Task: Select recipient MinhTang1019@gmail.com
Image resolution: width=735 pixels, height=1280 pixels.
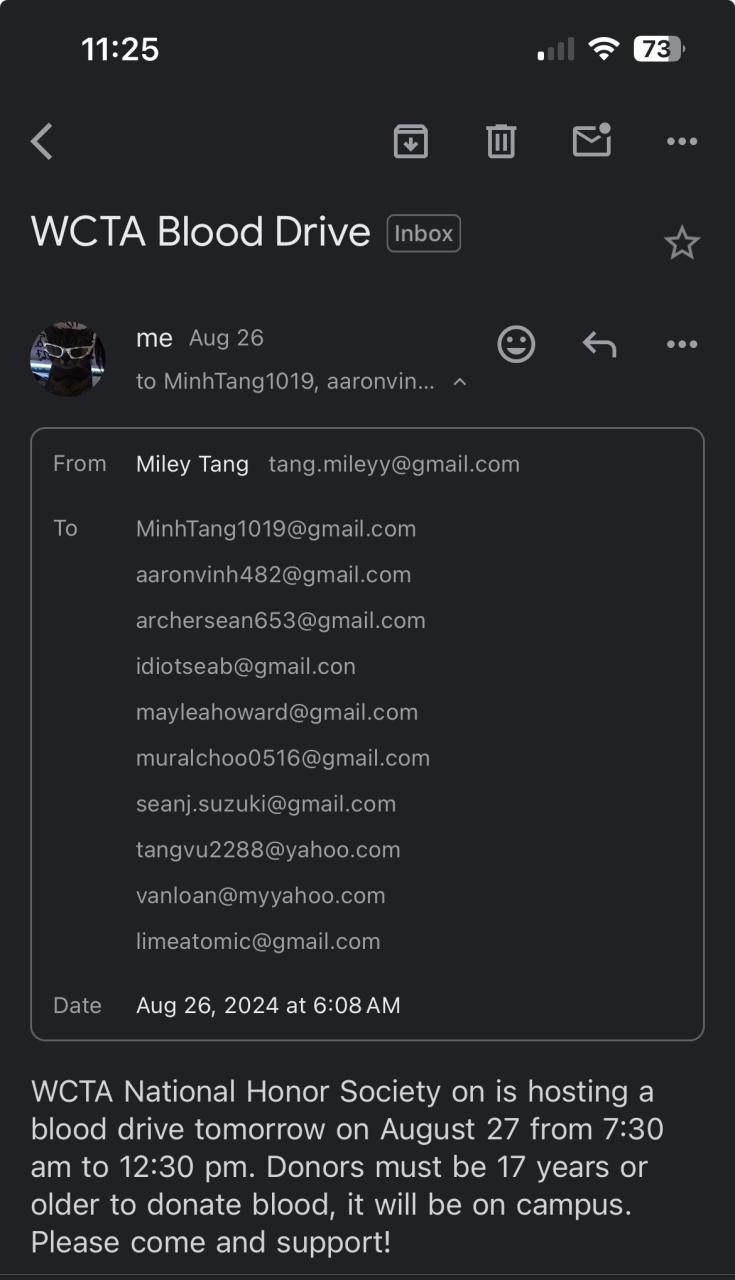Action: pyautogui.click(x=276, y=529)
